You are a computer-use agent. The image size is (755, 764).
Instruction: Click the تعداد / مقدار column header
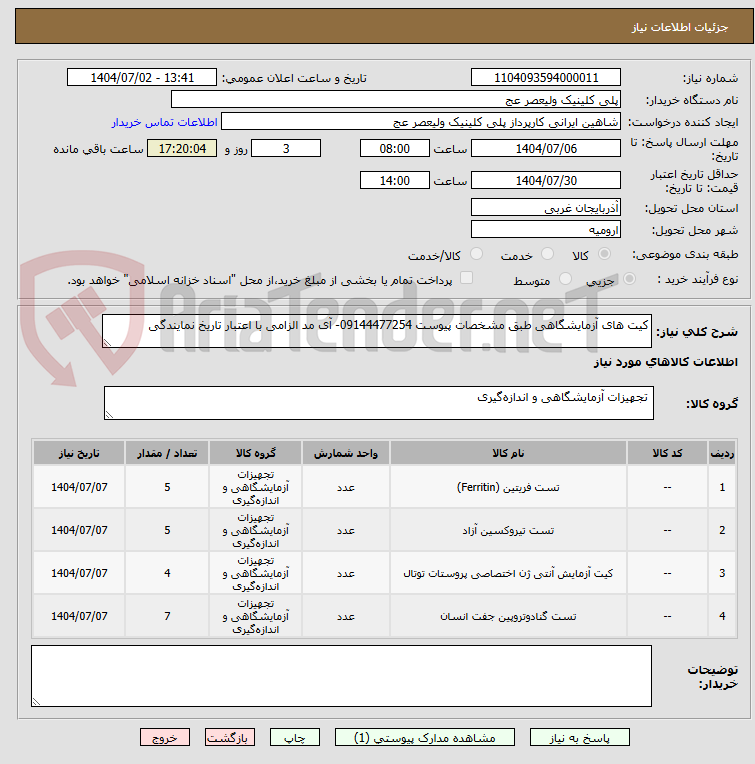(x=167, y=453)
